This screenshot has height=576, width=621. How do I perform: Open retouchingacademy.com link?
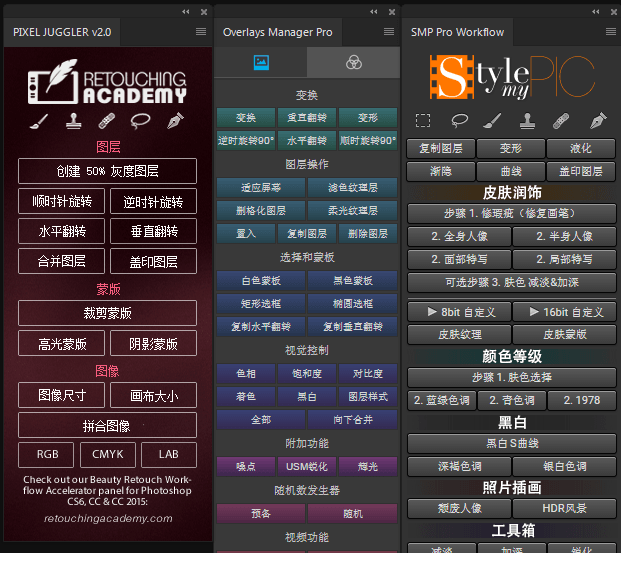click(x=108, y=518)
